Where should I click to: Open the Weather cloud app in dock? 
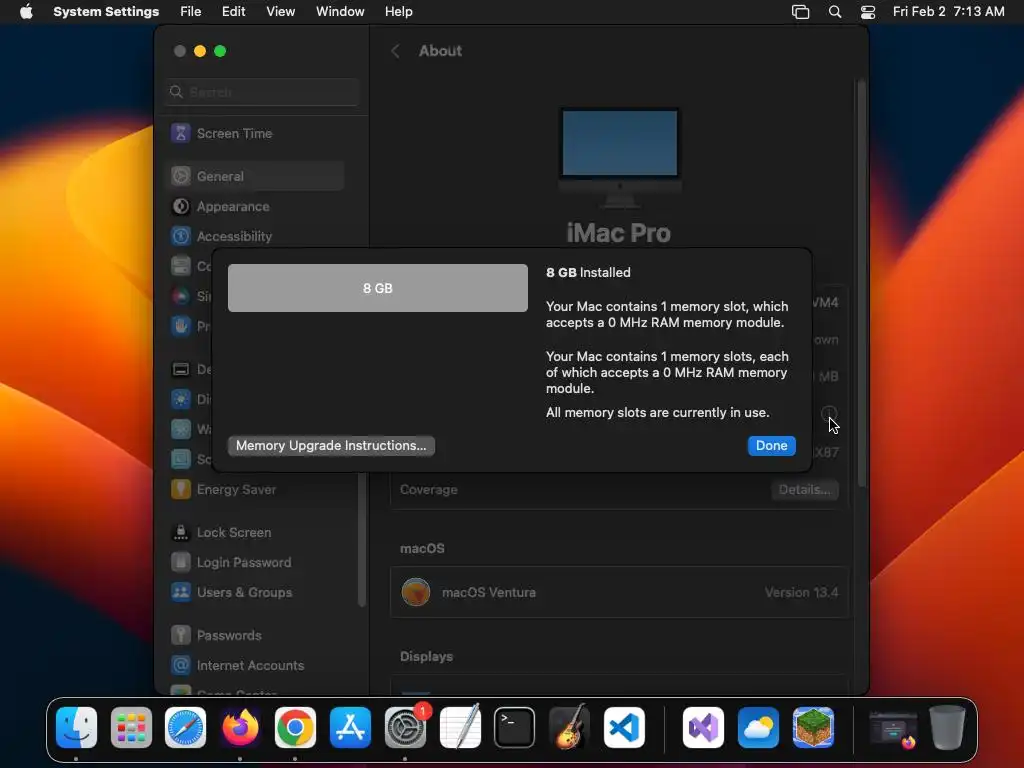tap(758, 728)
